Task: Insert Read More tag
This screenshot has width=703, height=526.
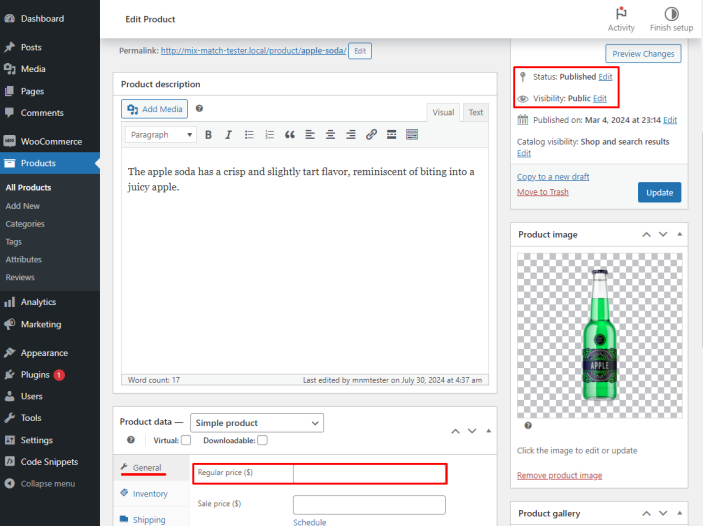Action: tap(391, 135)
